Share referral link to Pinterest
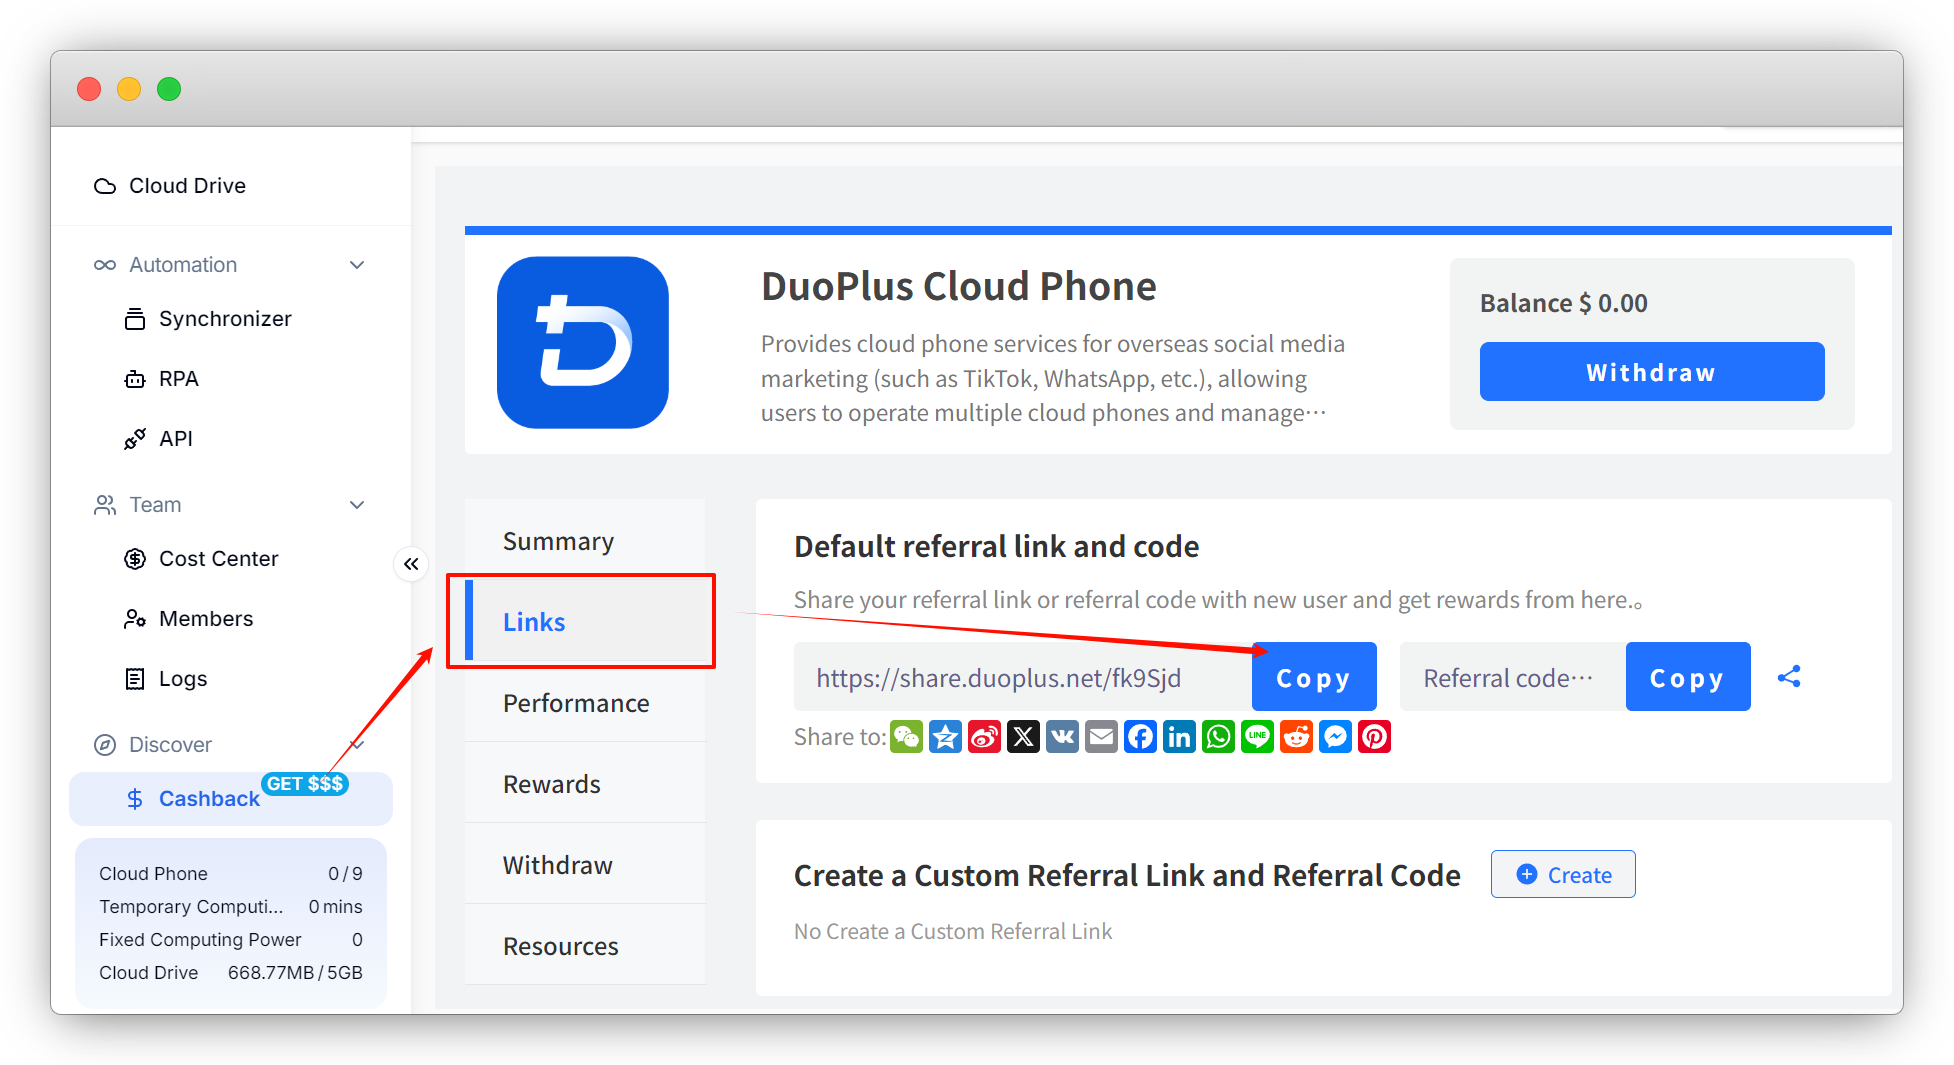Screen dimensions: 1954x1065 click(x=1374, y=737)
